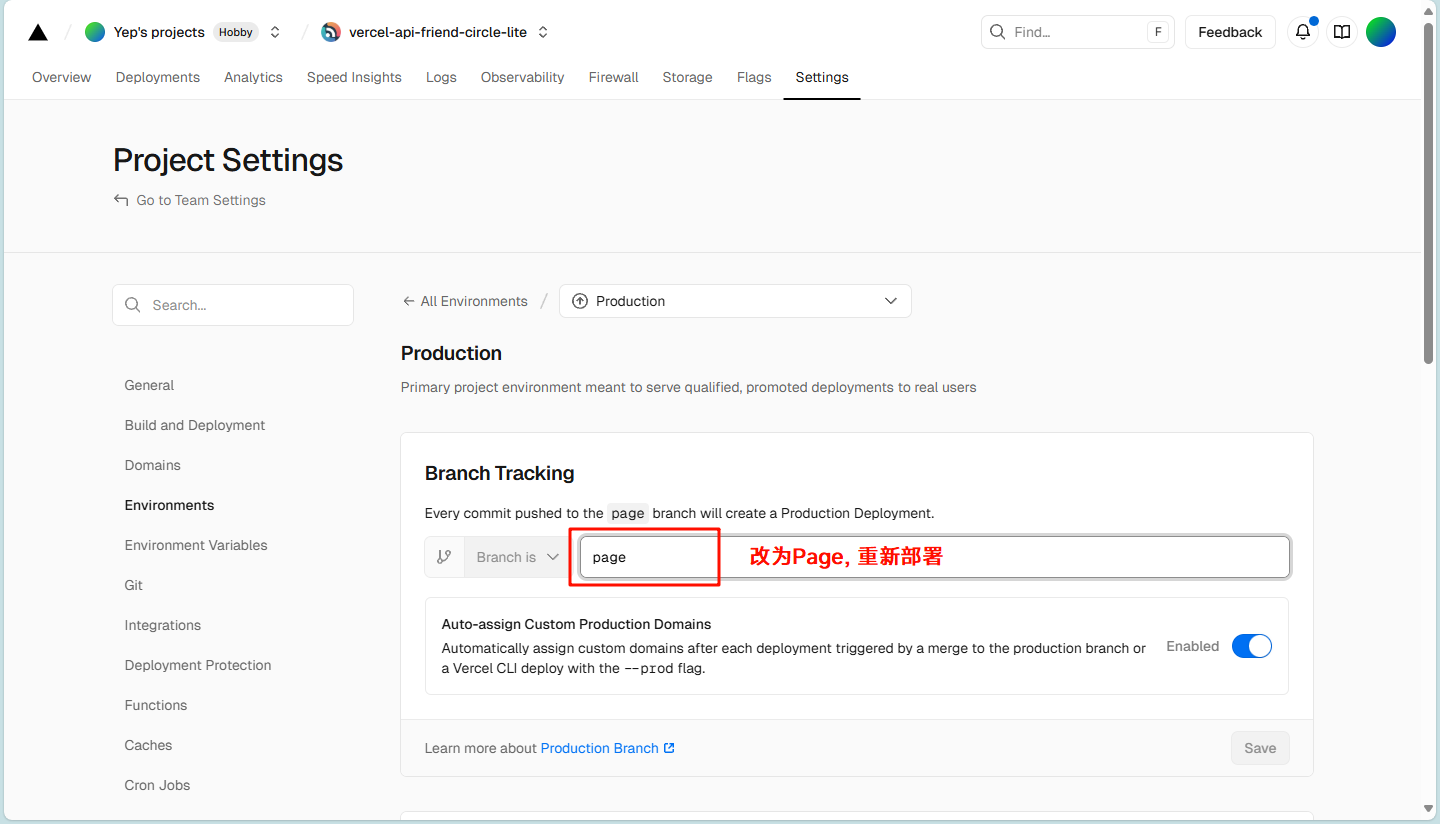Go to the Overview tab
The width and height of the screenshot is (1440, 824).
[x=62, y=77]
